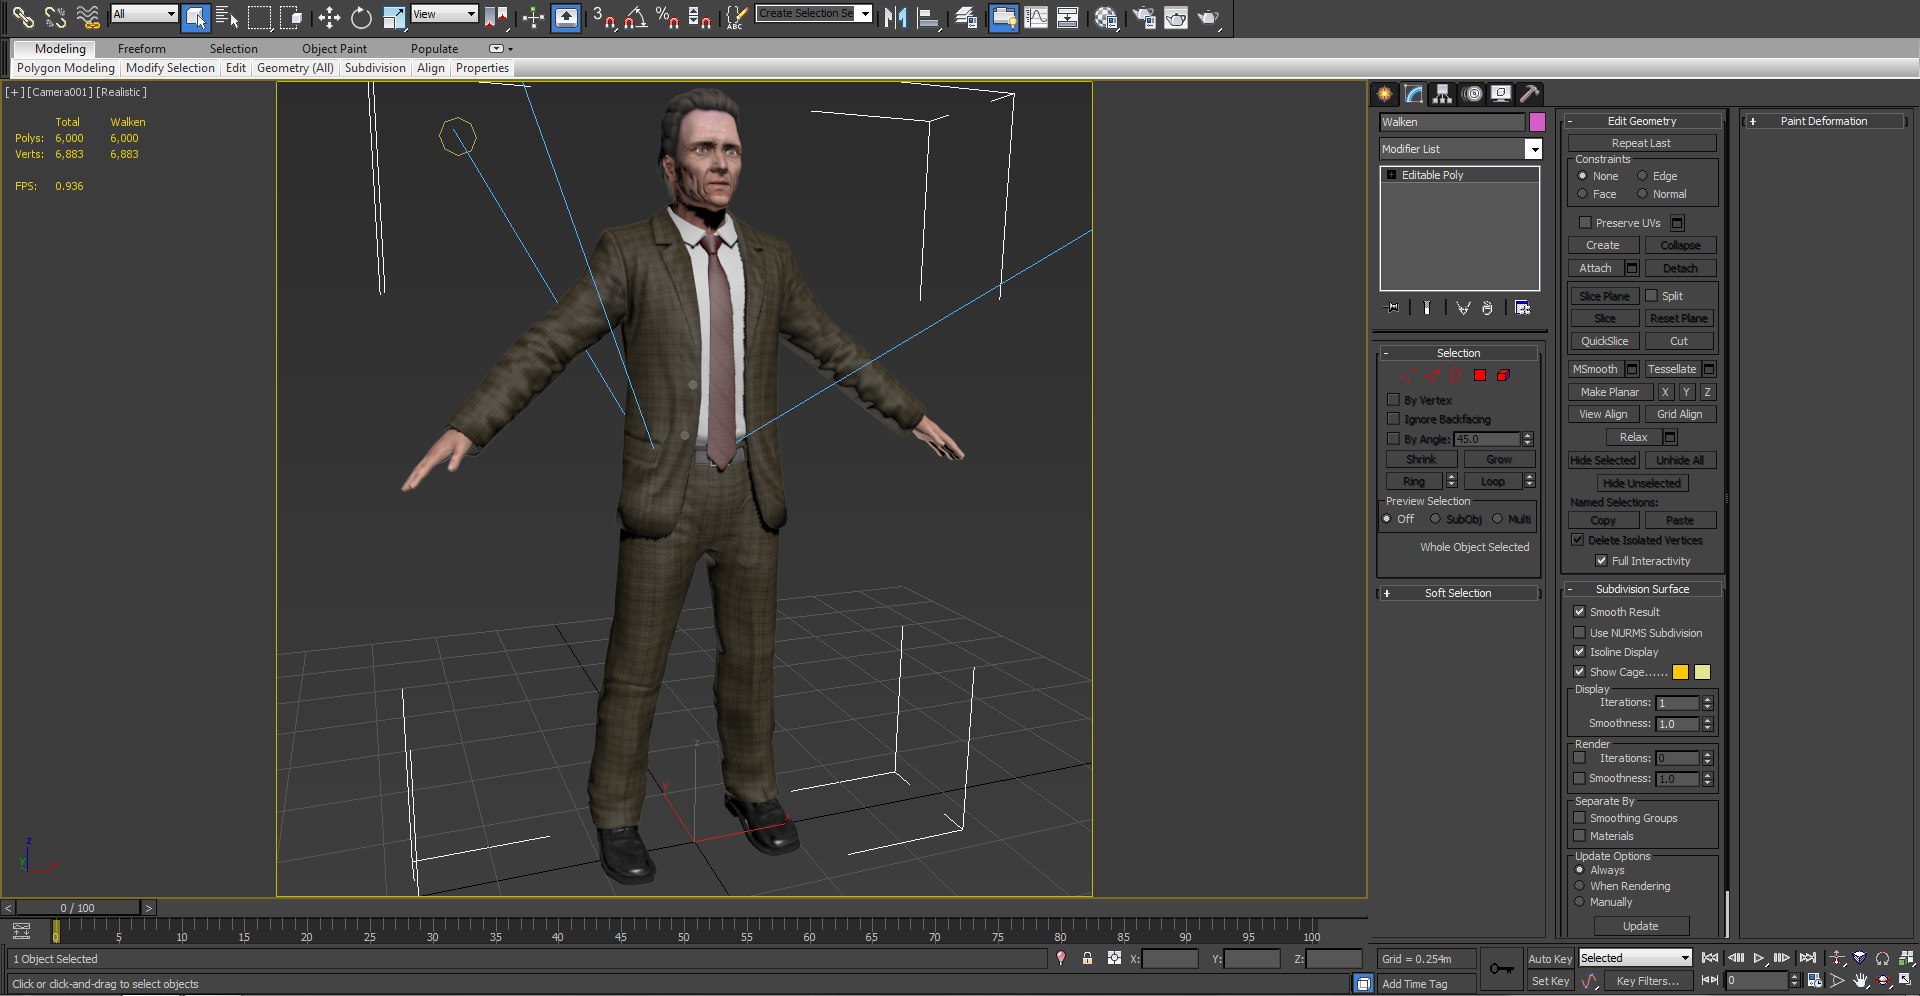Viewport: 1920px width, 996px height.
Task: Choose the Select and Uniform Scale tool
Action: pyautogui.click(x=394, y=16)
